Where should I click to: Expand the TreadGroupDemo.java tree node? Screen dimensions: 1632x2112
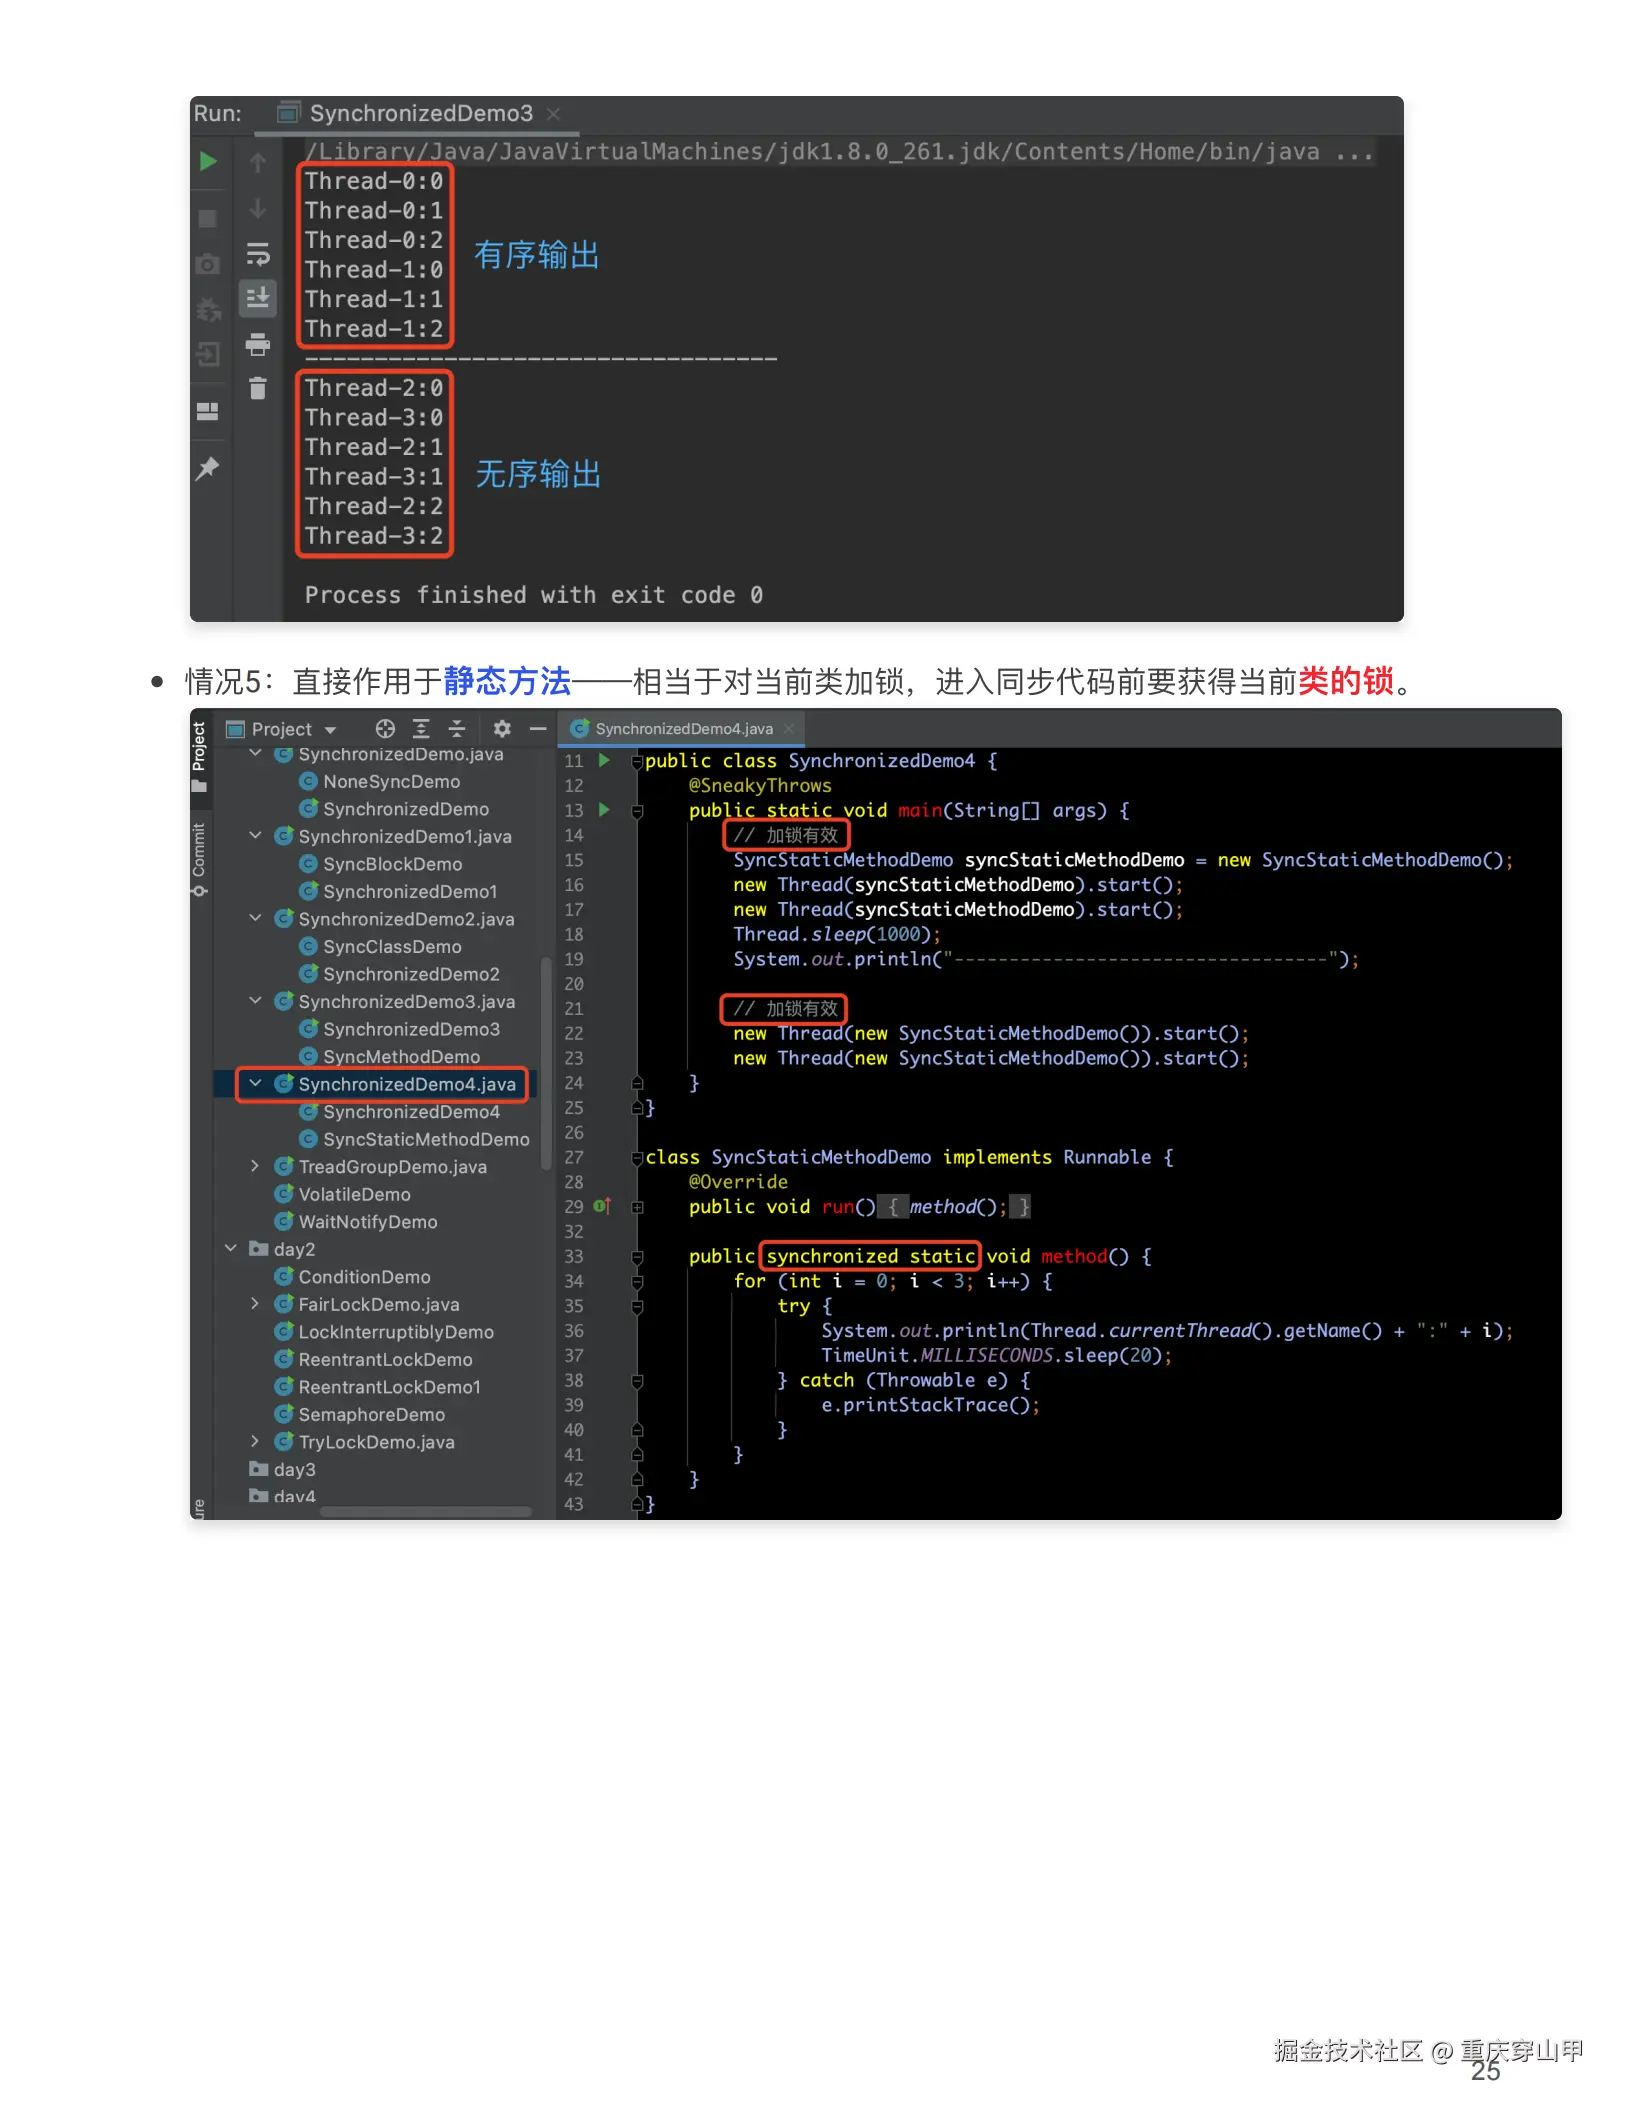255,1166
